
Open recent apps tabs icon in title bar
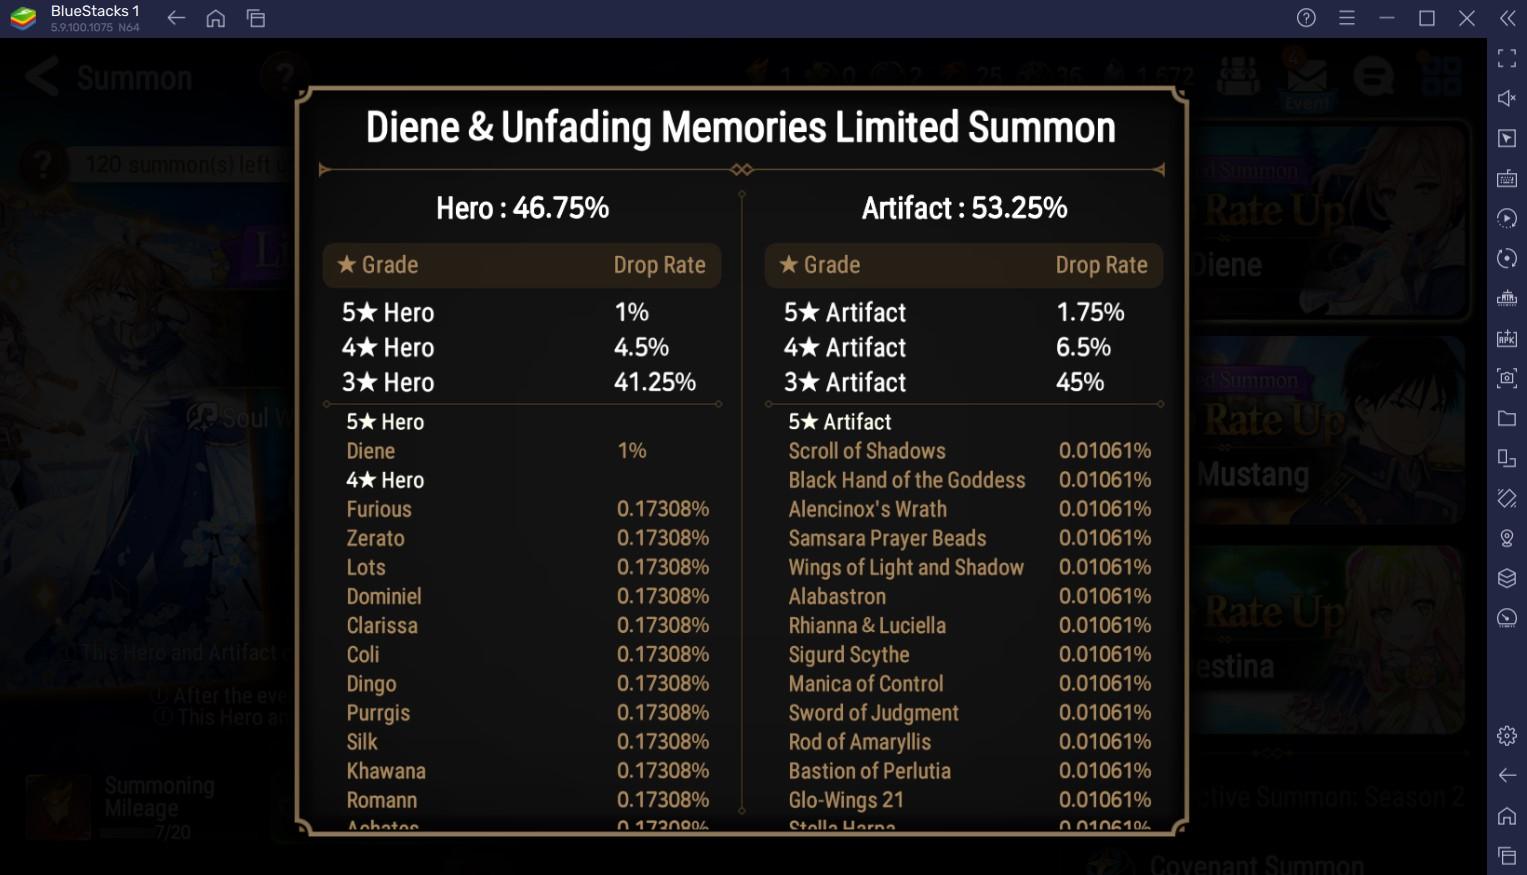[x=256, y=18]
